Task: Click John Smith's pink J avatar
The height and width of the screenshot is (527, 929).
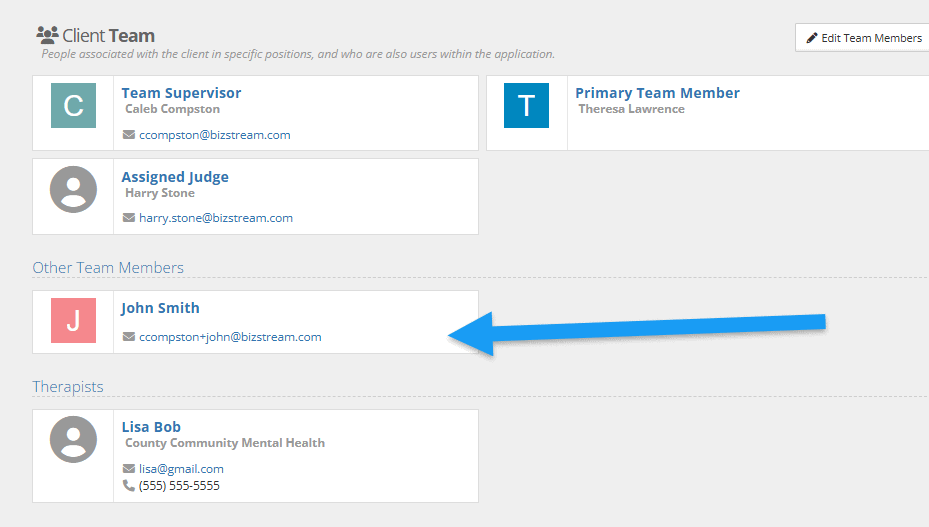Action: point(73,321)
